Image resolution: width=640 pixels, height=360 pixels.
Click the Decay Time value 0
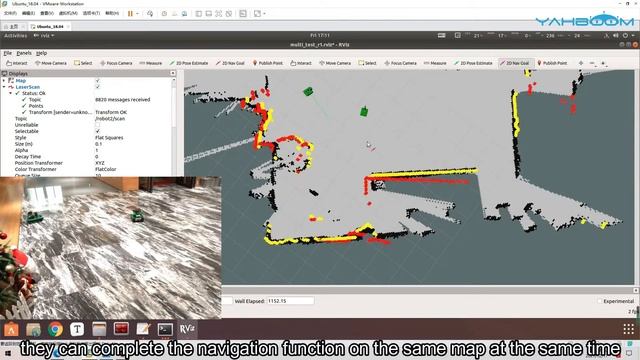[x=97, y=157]
